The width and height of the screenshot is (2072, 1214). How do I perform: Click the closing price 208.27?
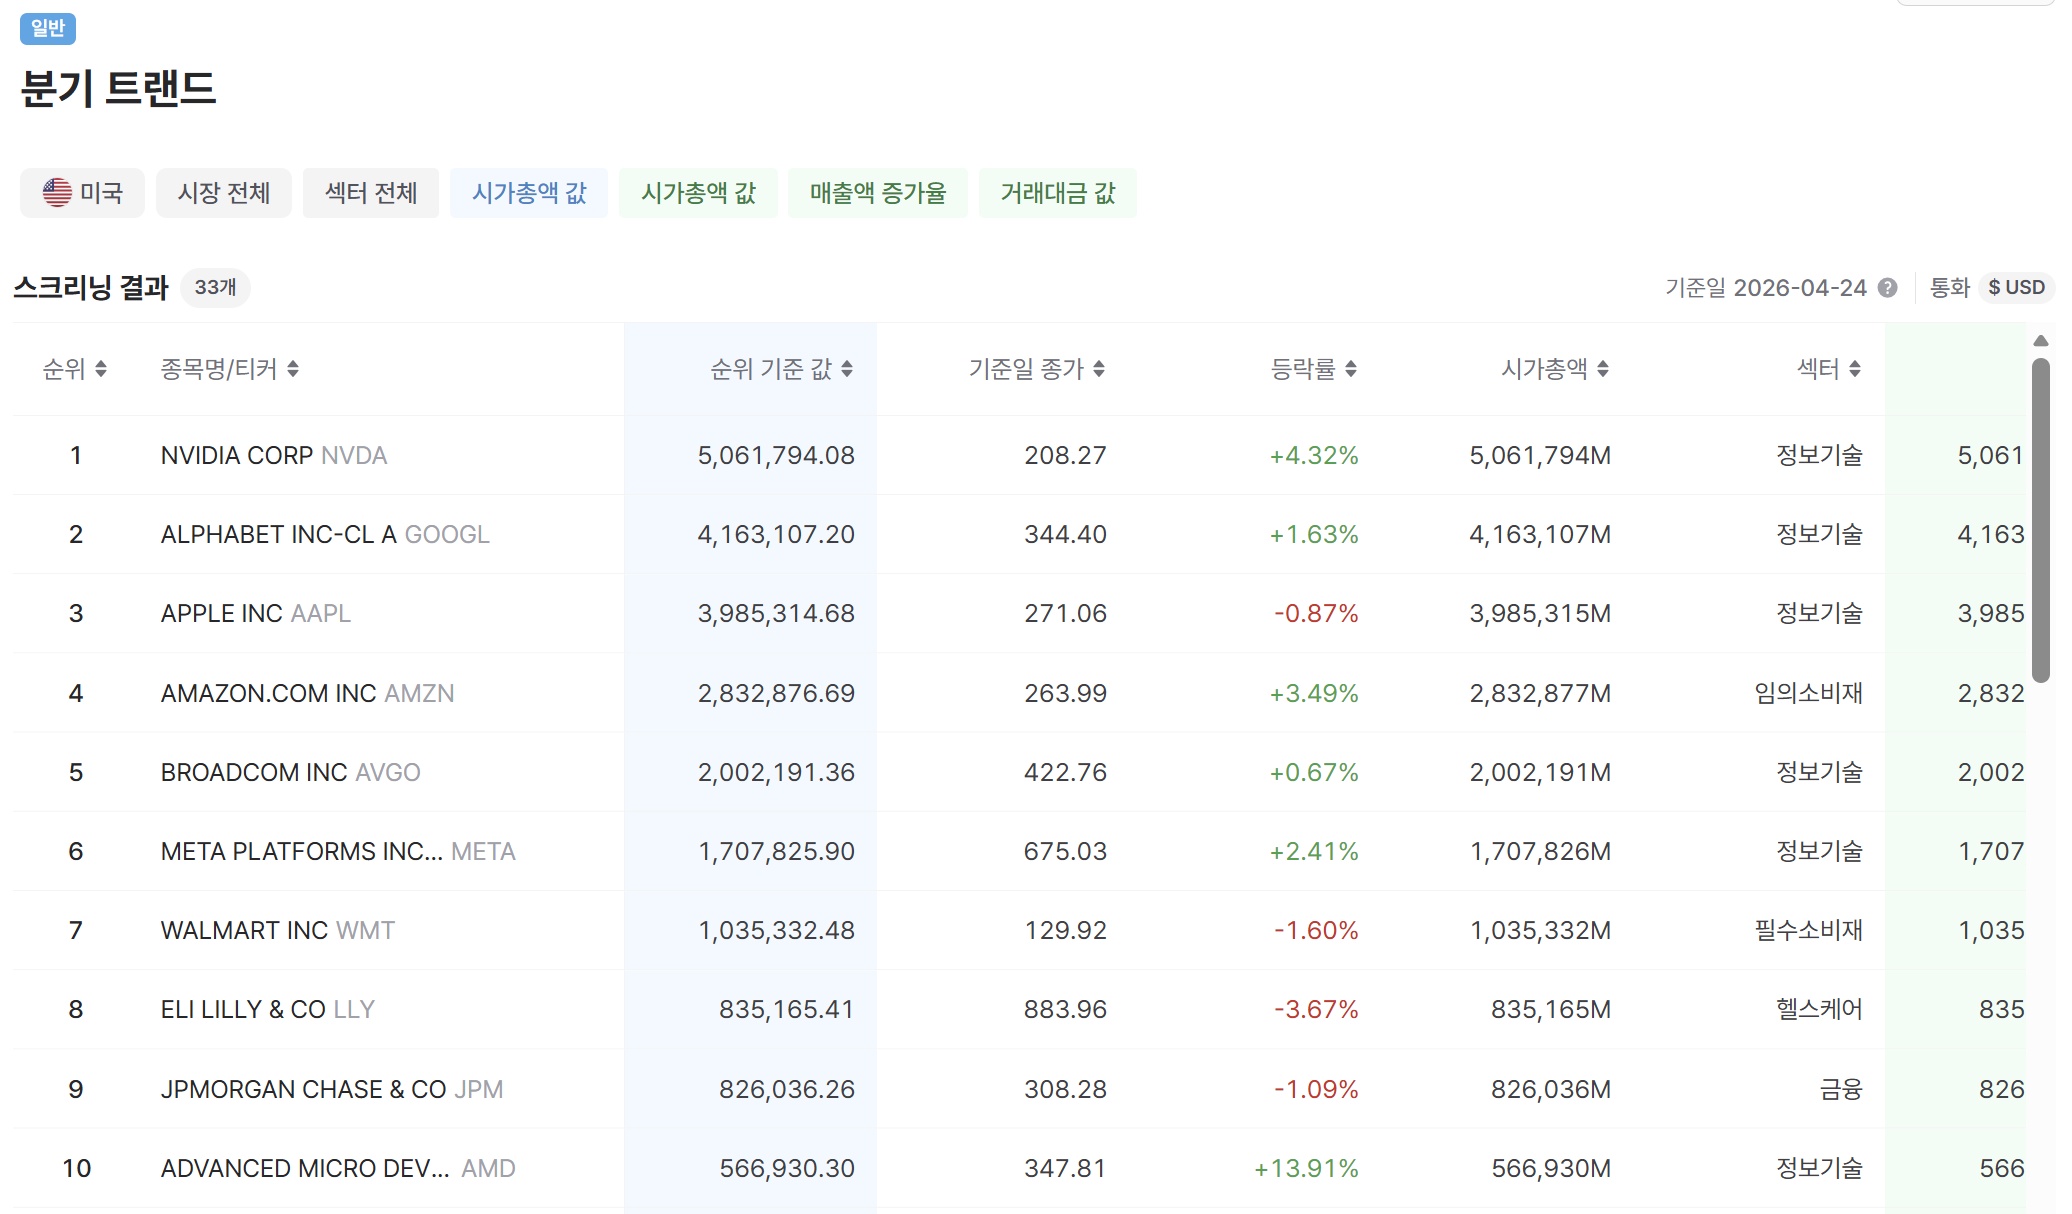(1065, 455)
